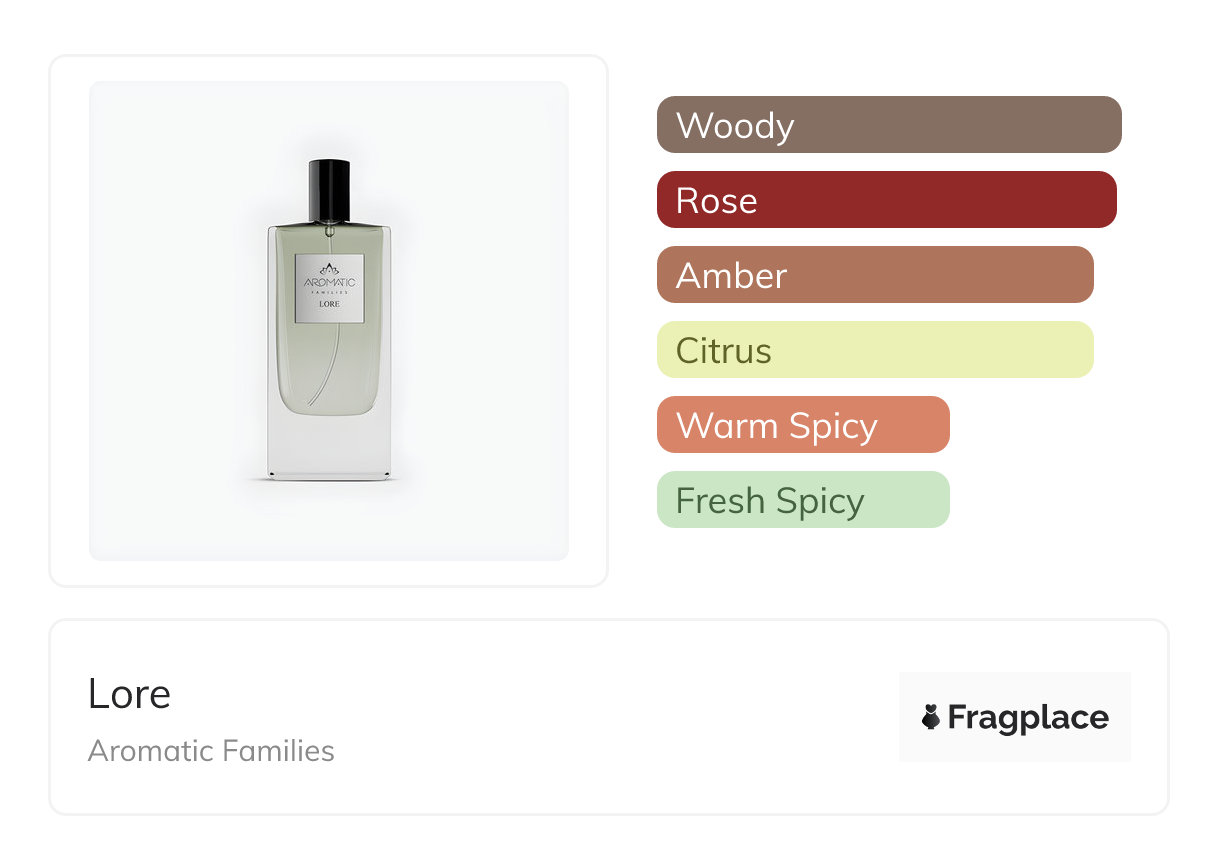Click the Fragplace perfume bottle logo icon
This screenshot has height=864, width=1218.
931,717
